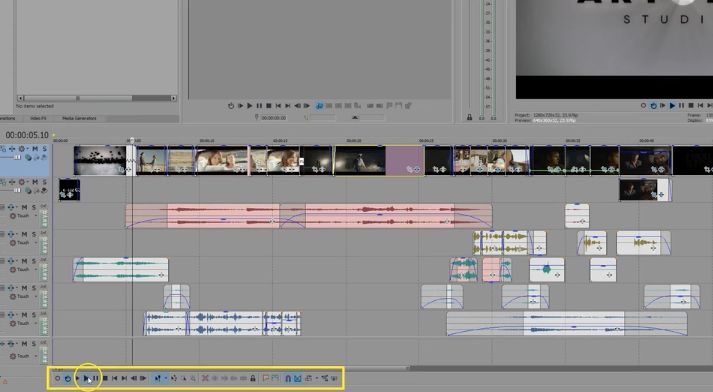Click the Split icon in the editing toolbar

coord(244,378)
